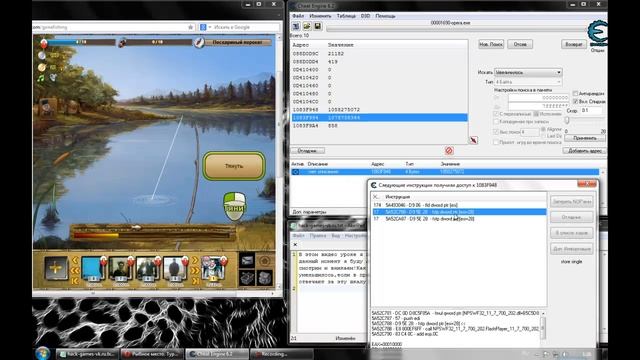Viewport: 640px width, 360px height.
Task: Click the red hook icon at game top-left
Action: 44,42
